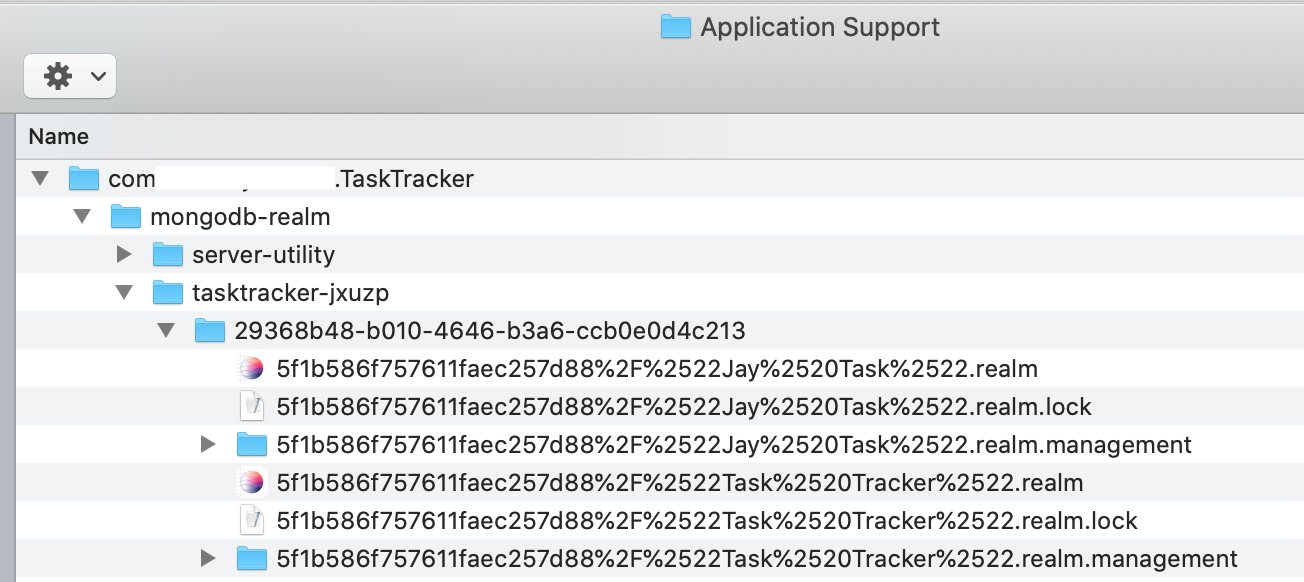
Task: Collapse the mongodb-realm folder
Action: point(82,217)
